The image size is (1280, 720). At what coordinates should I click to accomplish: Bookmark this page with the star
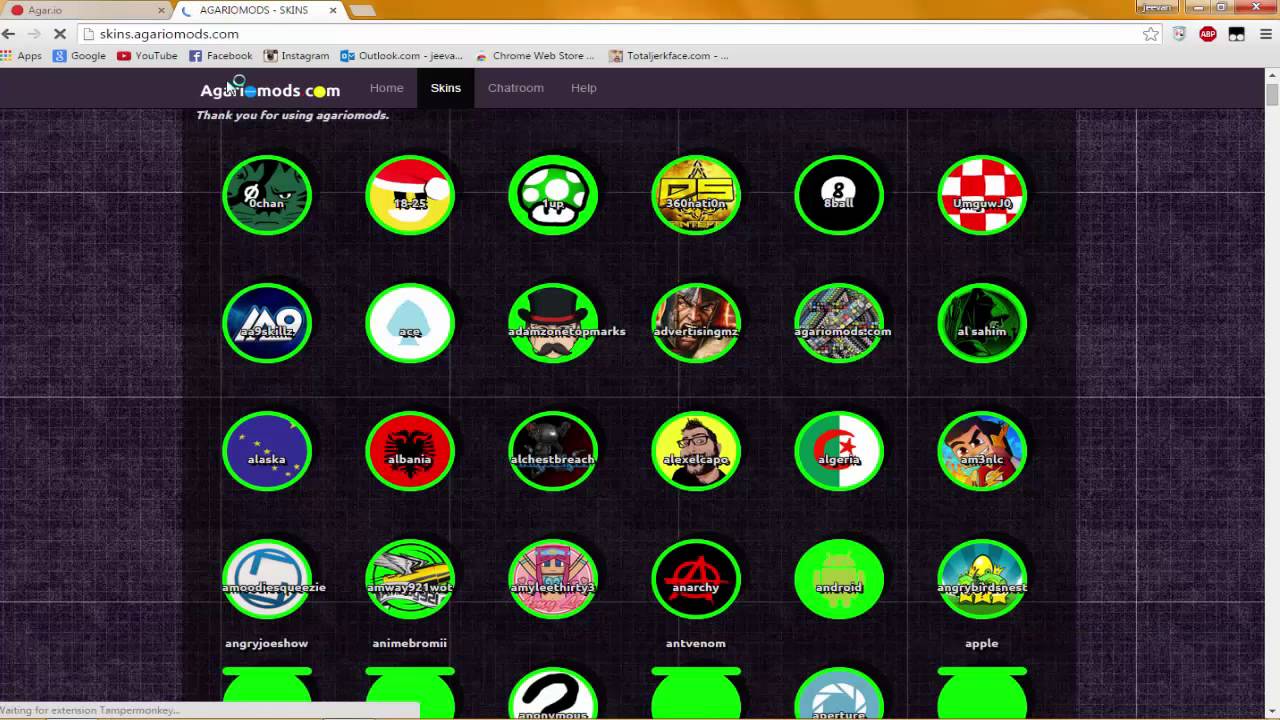[x=1151, y=34]
